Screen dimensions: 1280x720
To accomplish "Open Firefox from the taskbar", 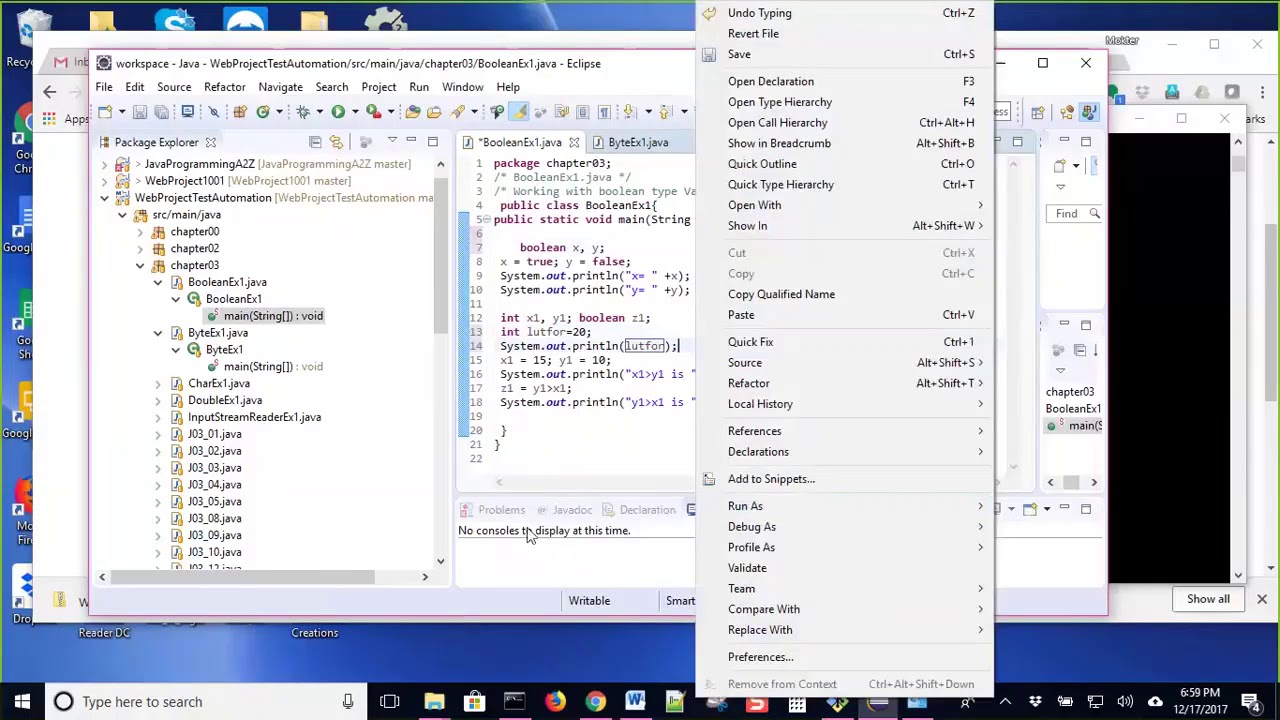I will pyautogui.click(x=555, y=701).
